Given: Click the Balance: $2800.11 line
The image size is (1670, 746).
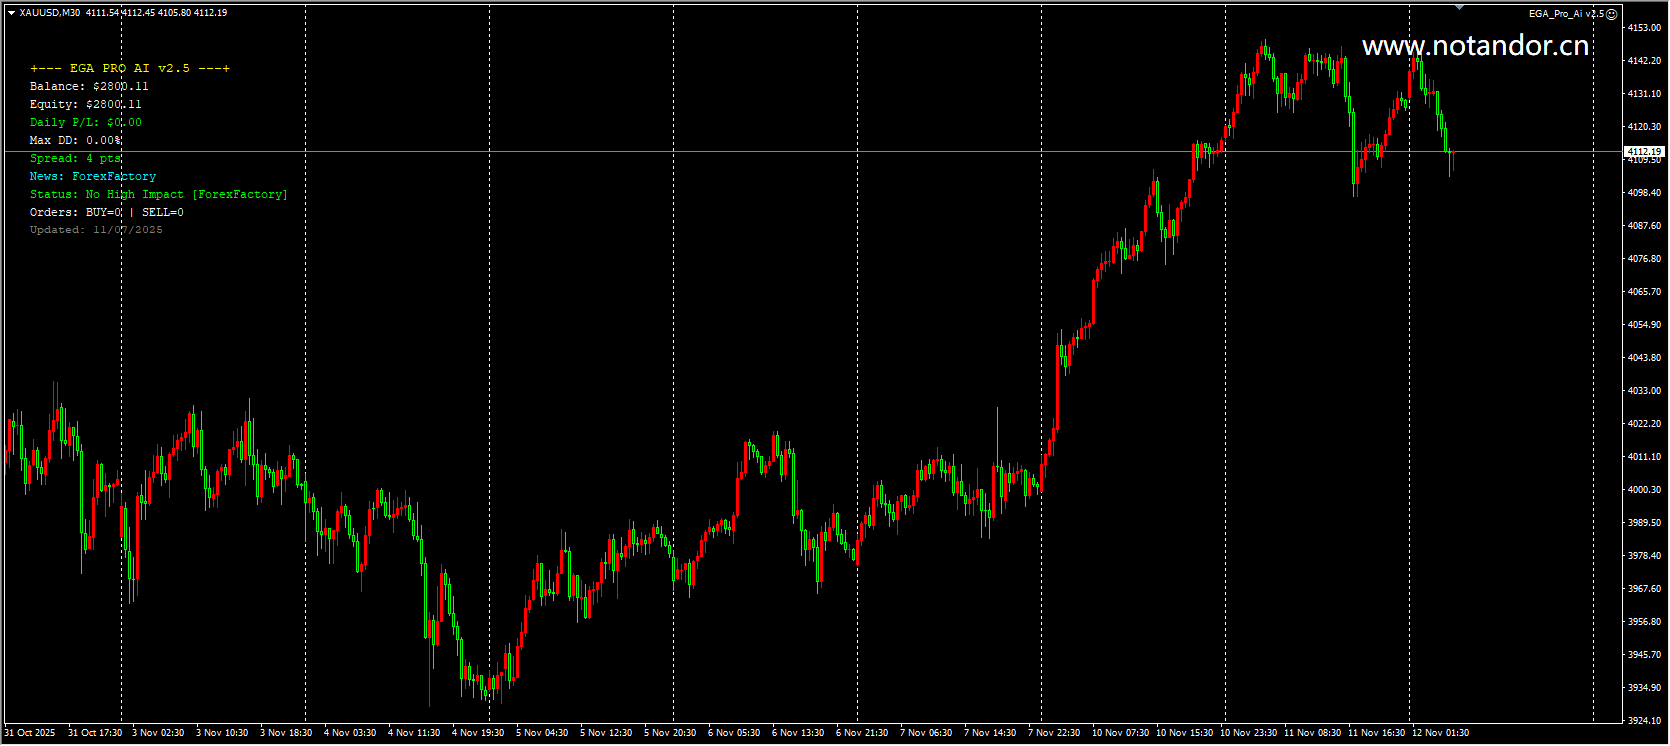Looking at the screenshot, I should click(x=89, y=86).
